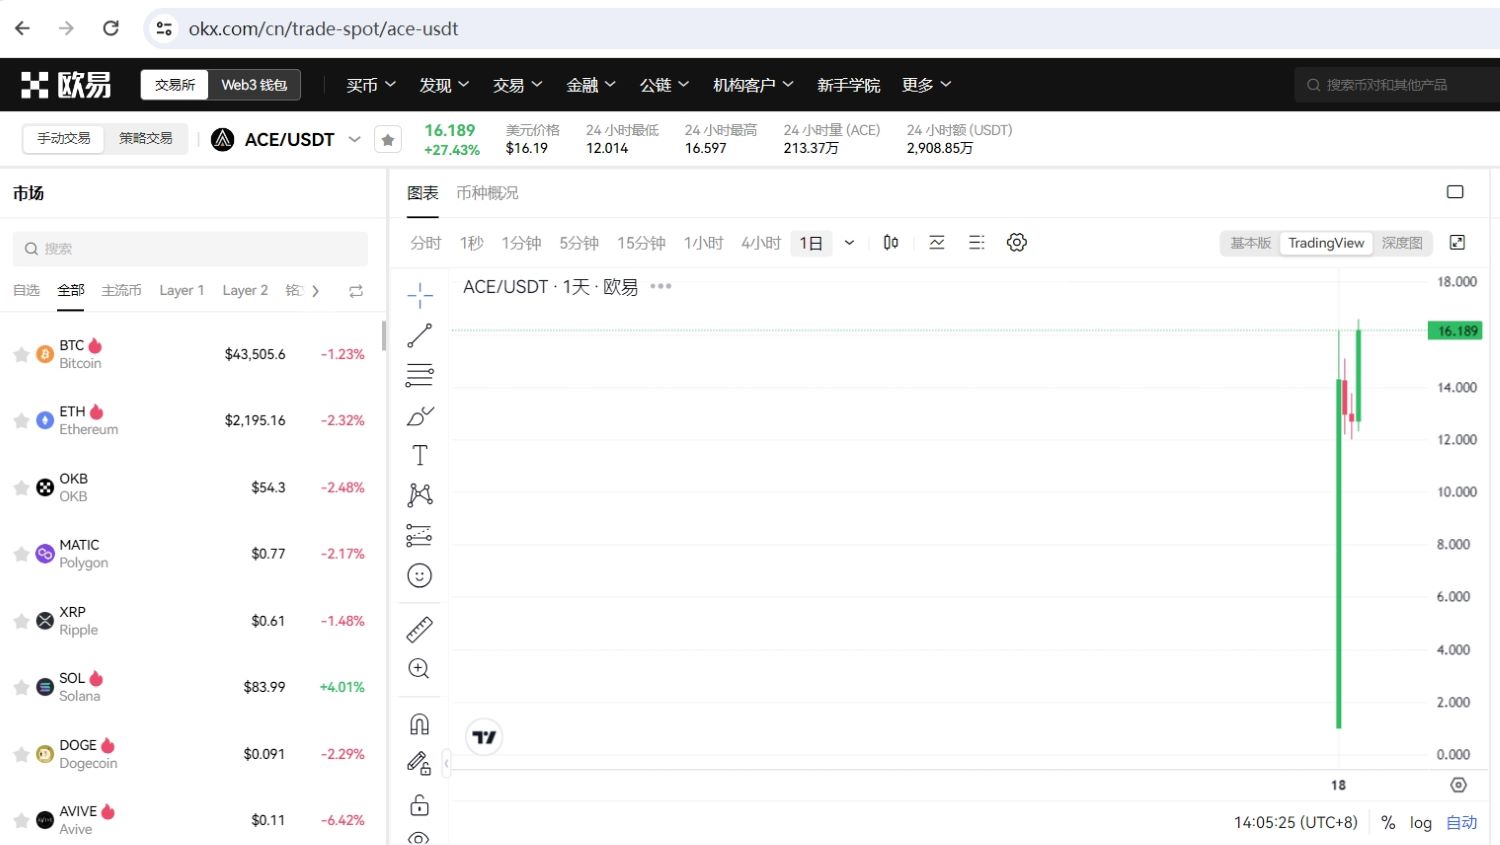Add DOGE to favorites star
Screen dimensions: 1500x845
(x=21, y=754)
